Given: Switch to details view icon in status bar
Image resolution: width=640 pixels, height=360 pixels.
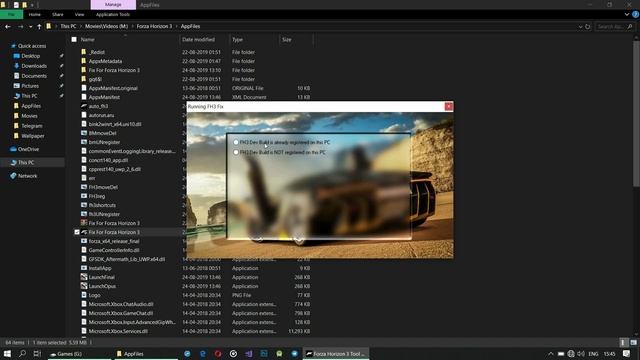Looking at the screenshot, I should point(623,342).
